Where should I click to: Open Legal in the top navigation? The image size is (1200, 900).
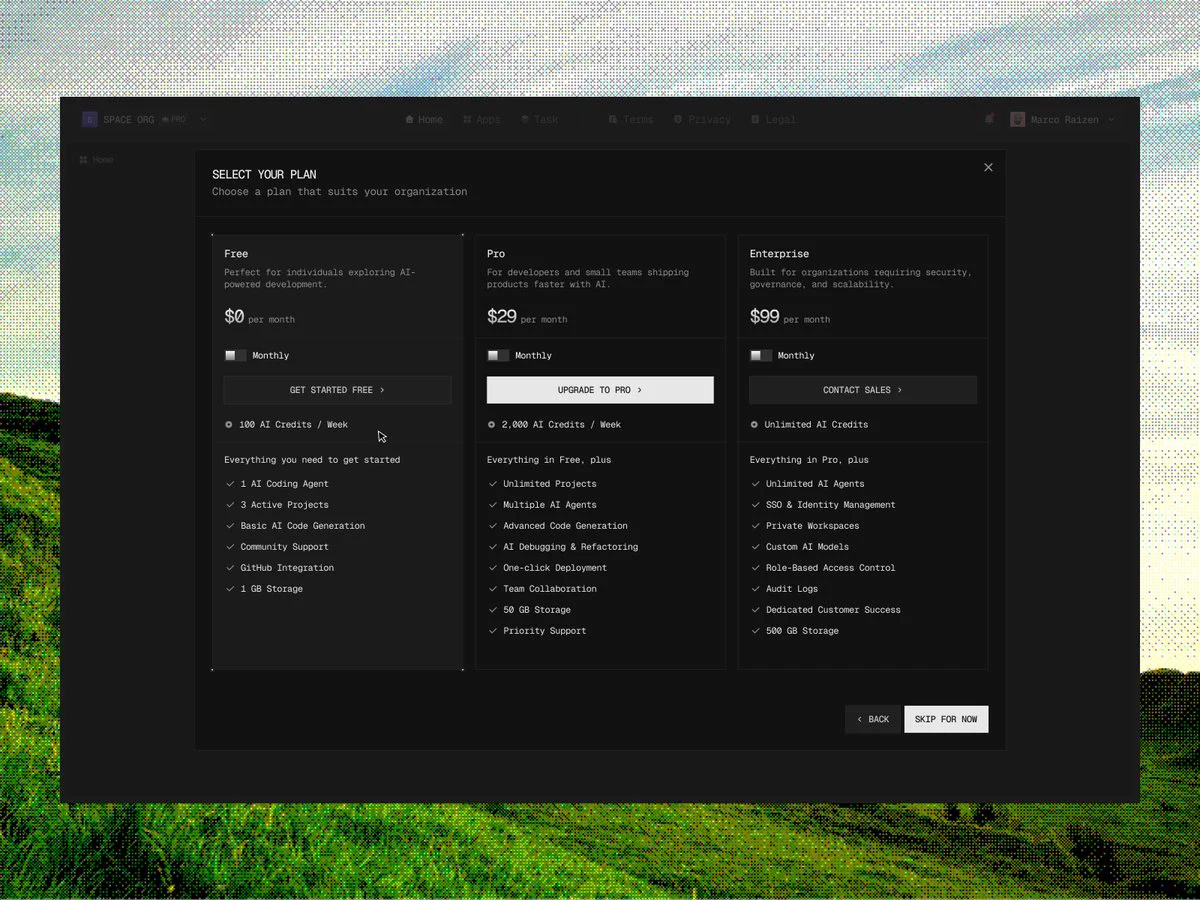point(774,120)
